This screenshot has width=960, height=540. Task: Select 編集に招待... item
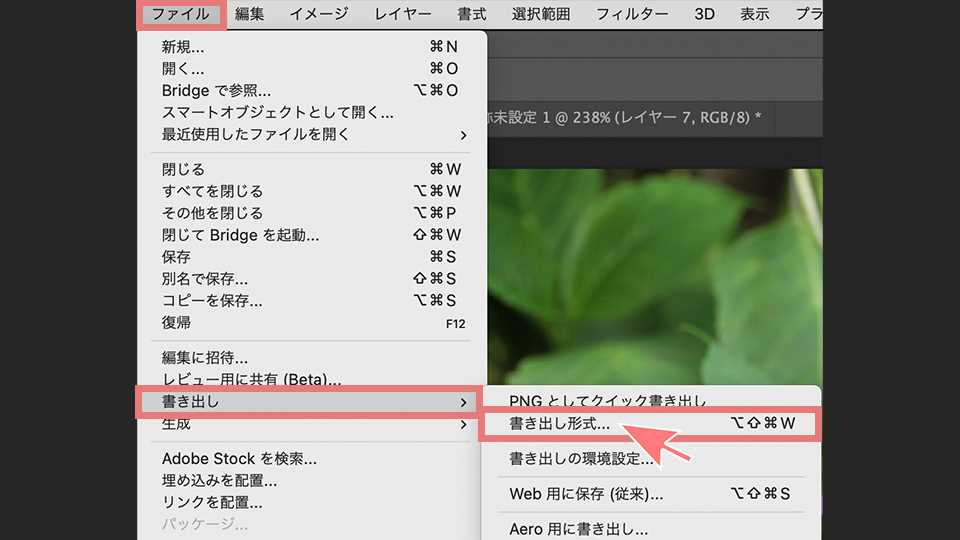pyautogui.click(x=312, y=358)
